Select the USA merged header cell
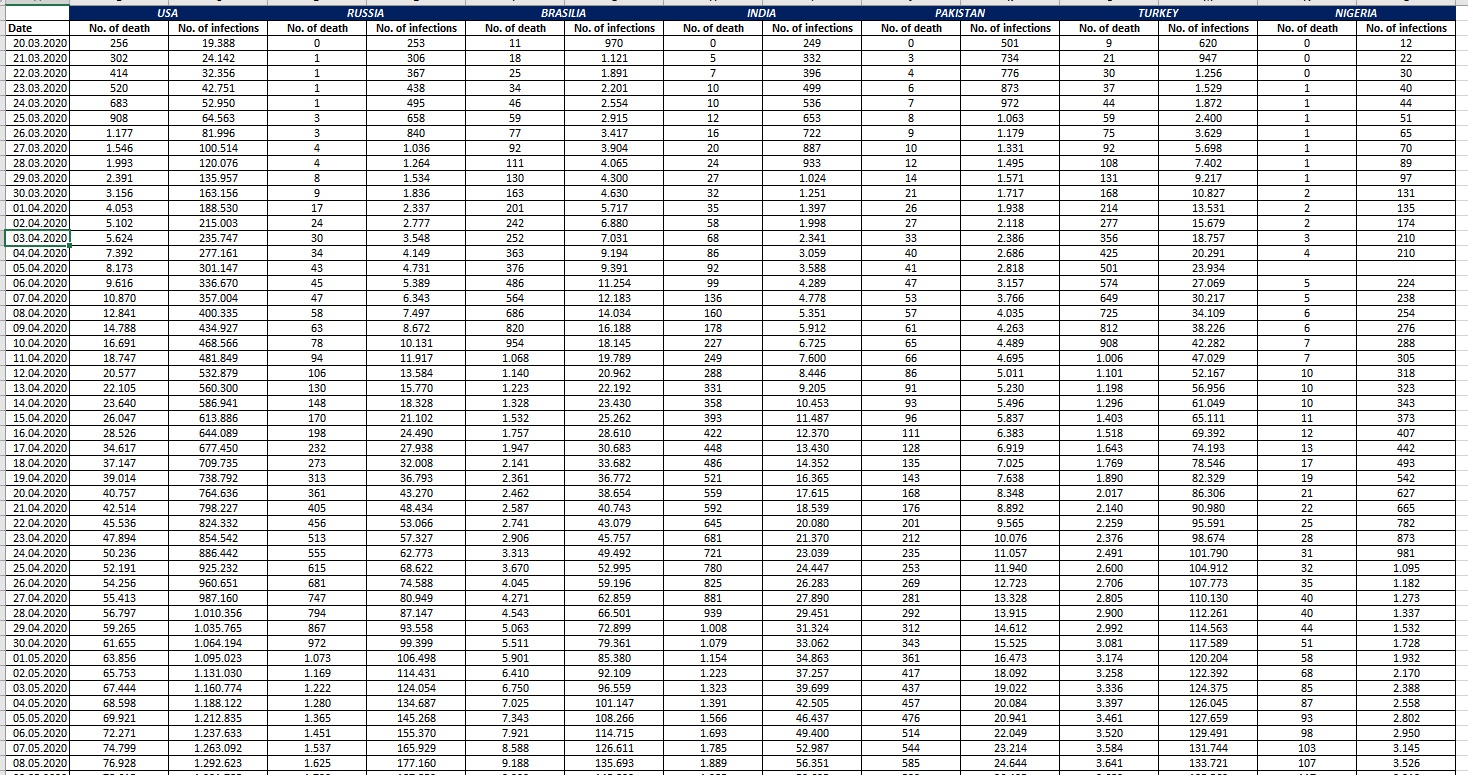The width and height of the screenshot is (1468, 775). click(168, 14)
